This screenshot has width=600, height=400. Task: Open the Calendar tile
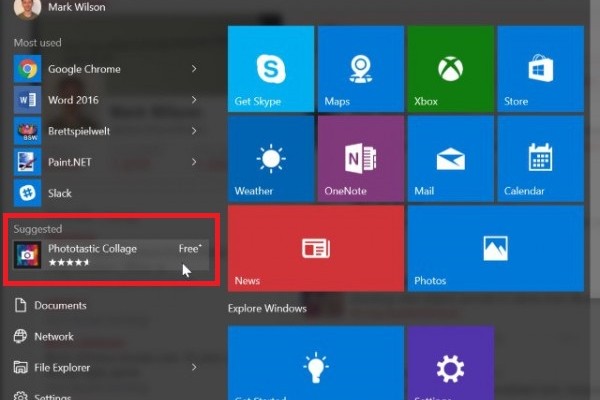click(x=541, y=158)
